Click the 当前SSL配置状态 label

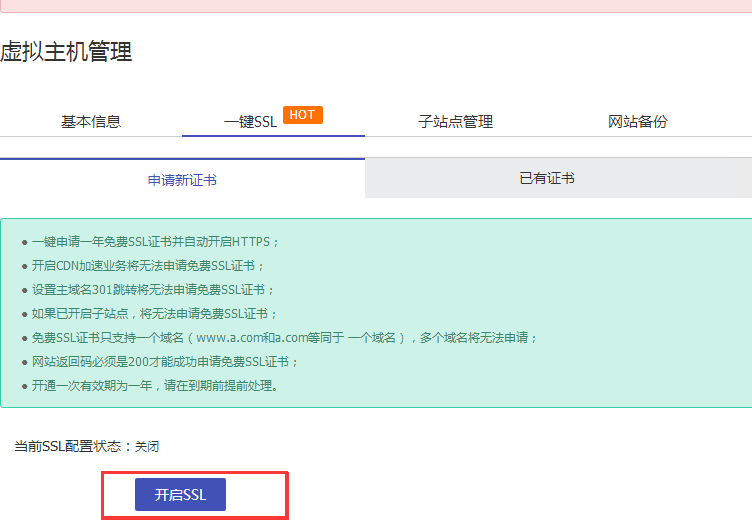click(69, 447)
